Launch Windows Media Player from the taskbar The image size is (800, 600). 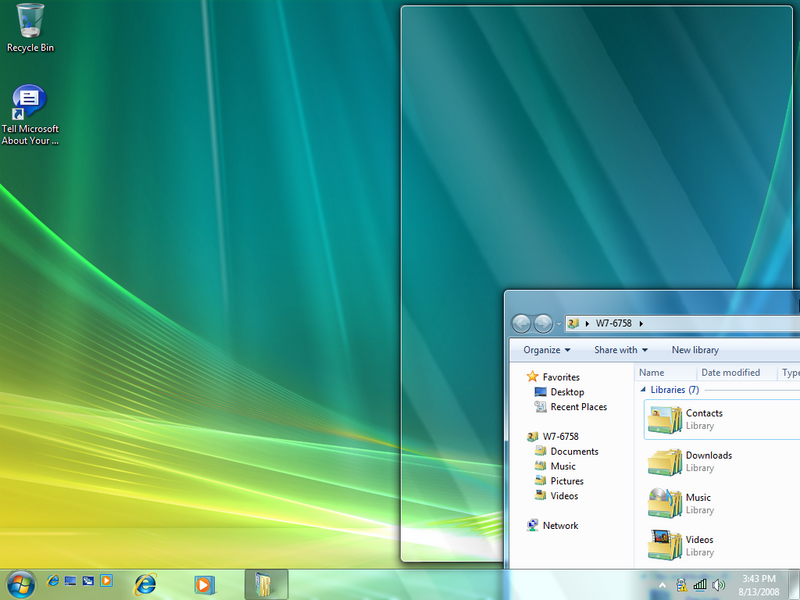203,583
